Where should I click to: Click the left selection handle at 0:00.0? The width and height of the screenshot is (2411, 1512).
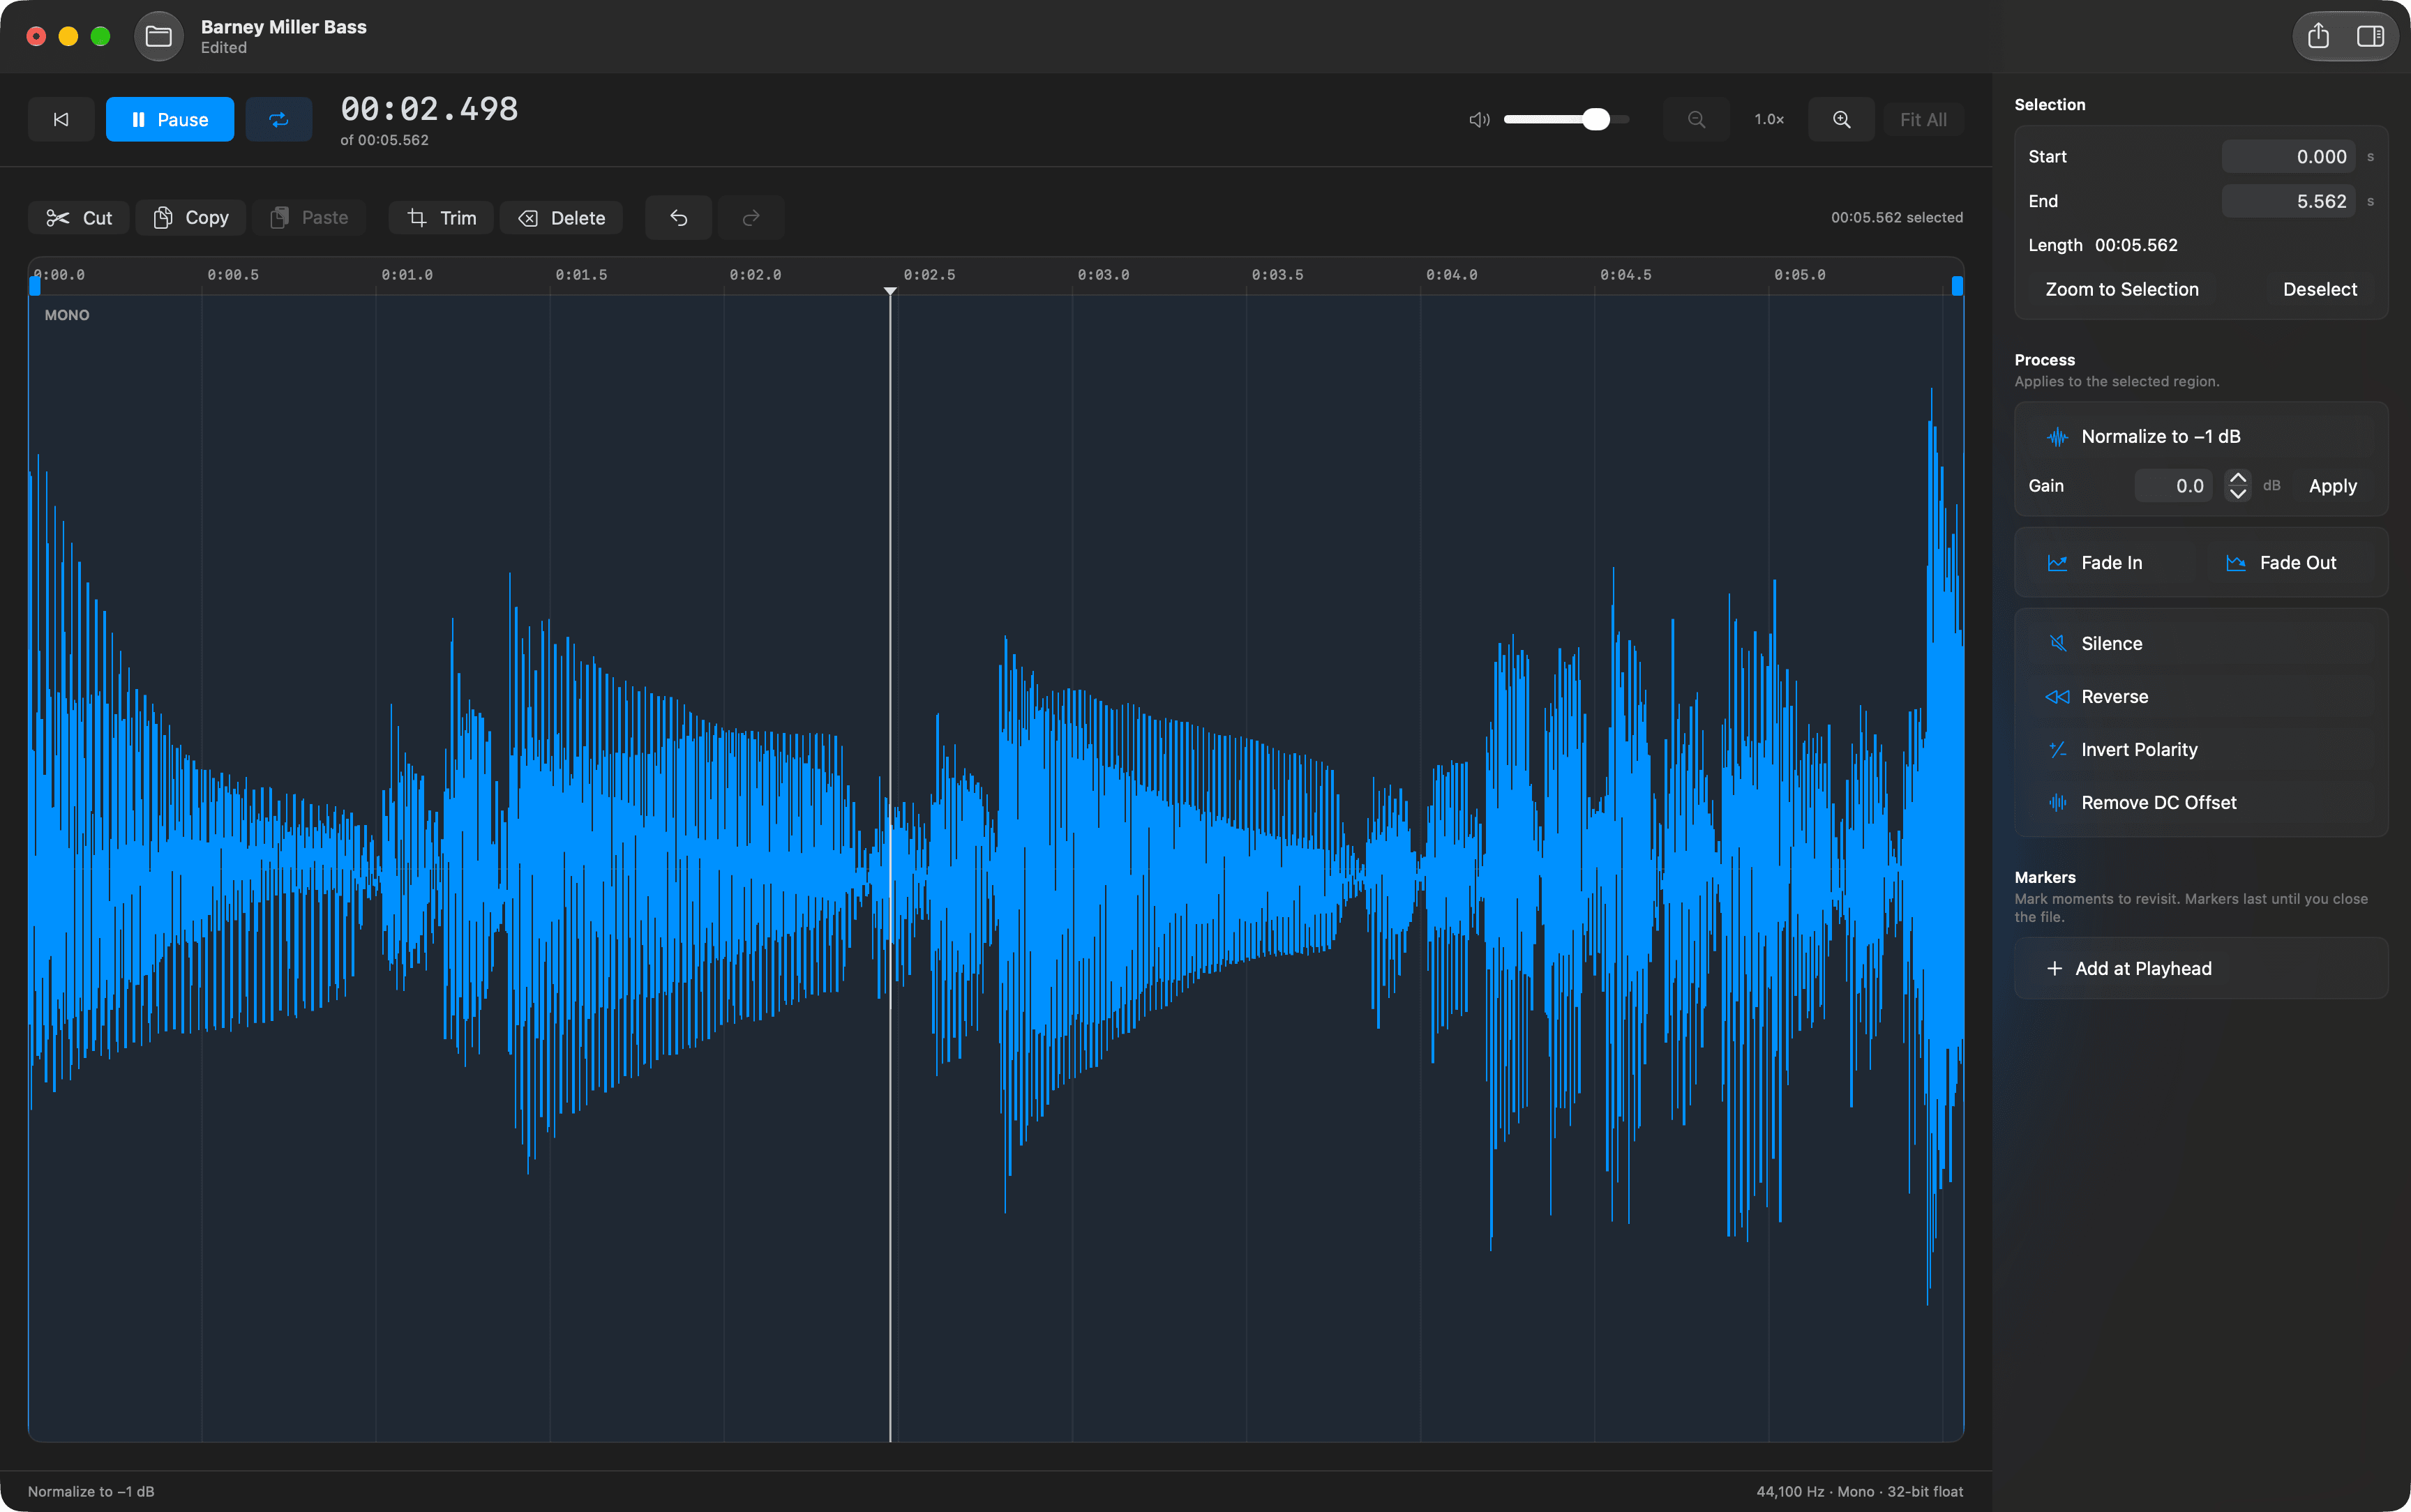(35, 286)
